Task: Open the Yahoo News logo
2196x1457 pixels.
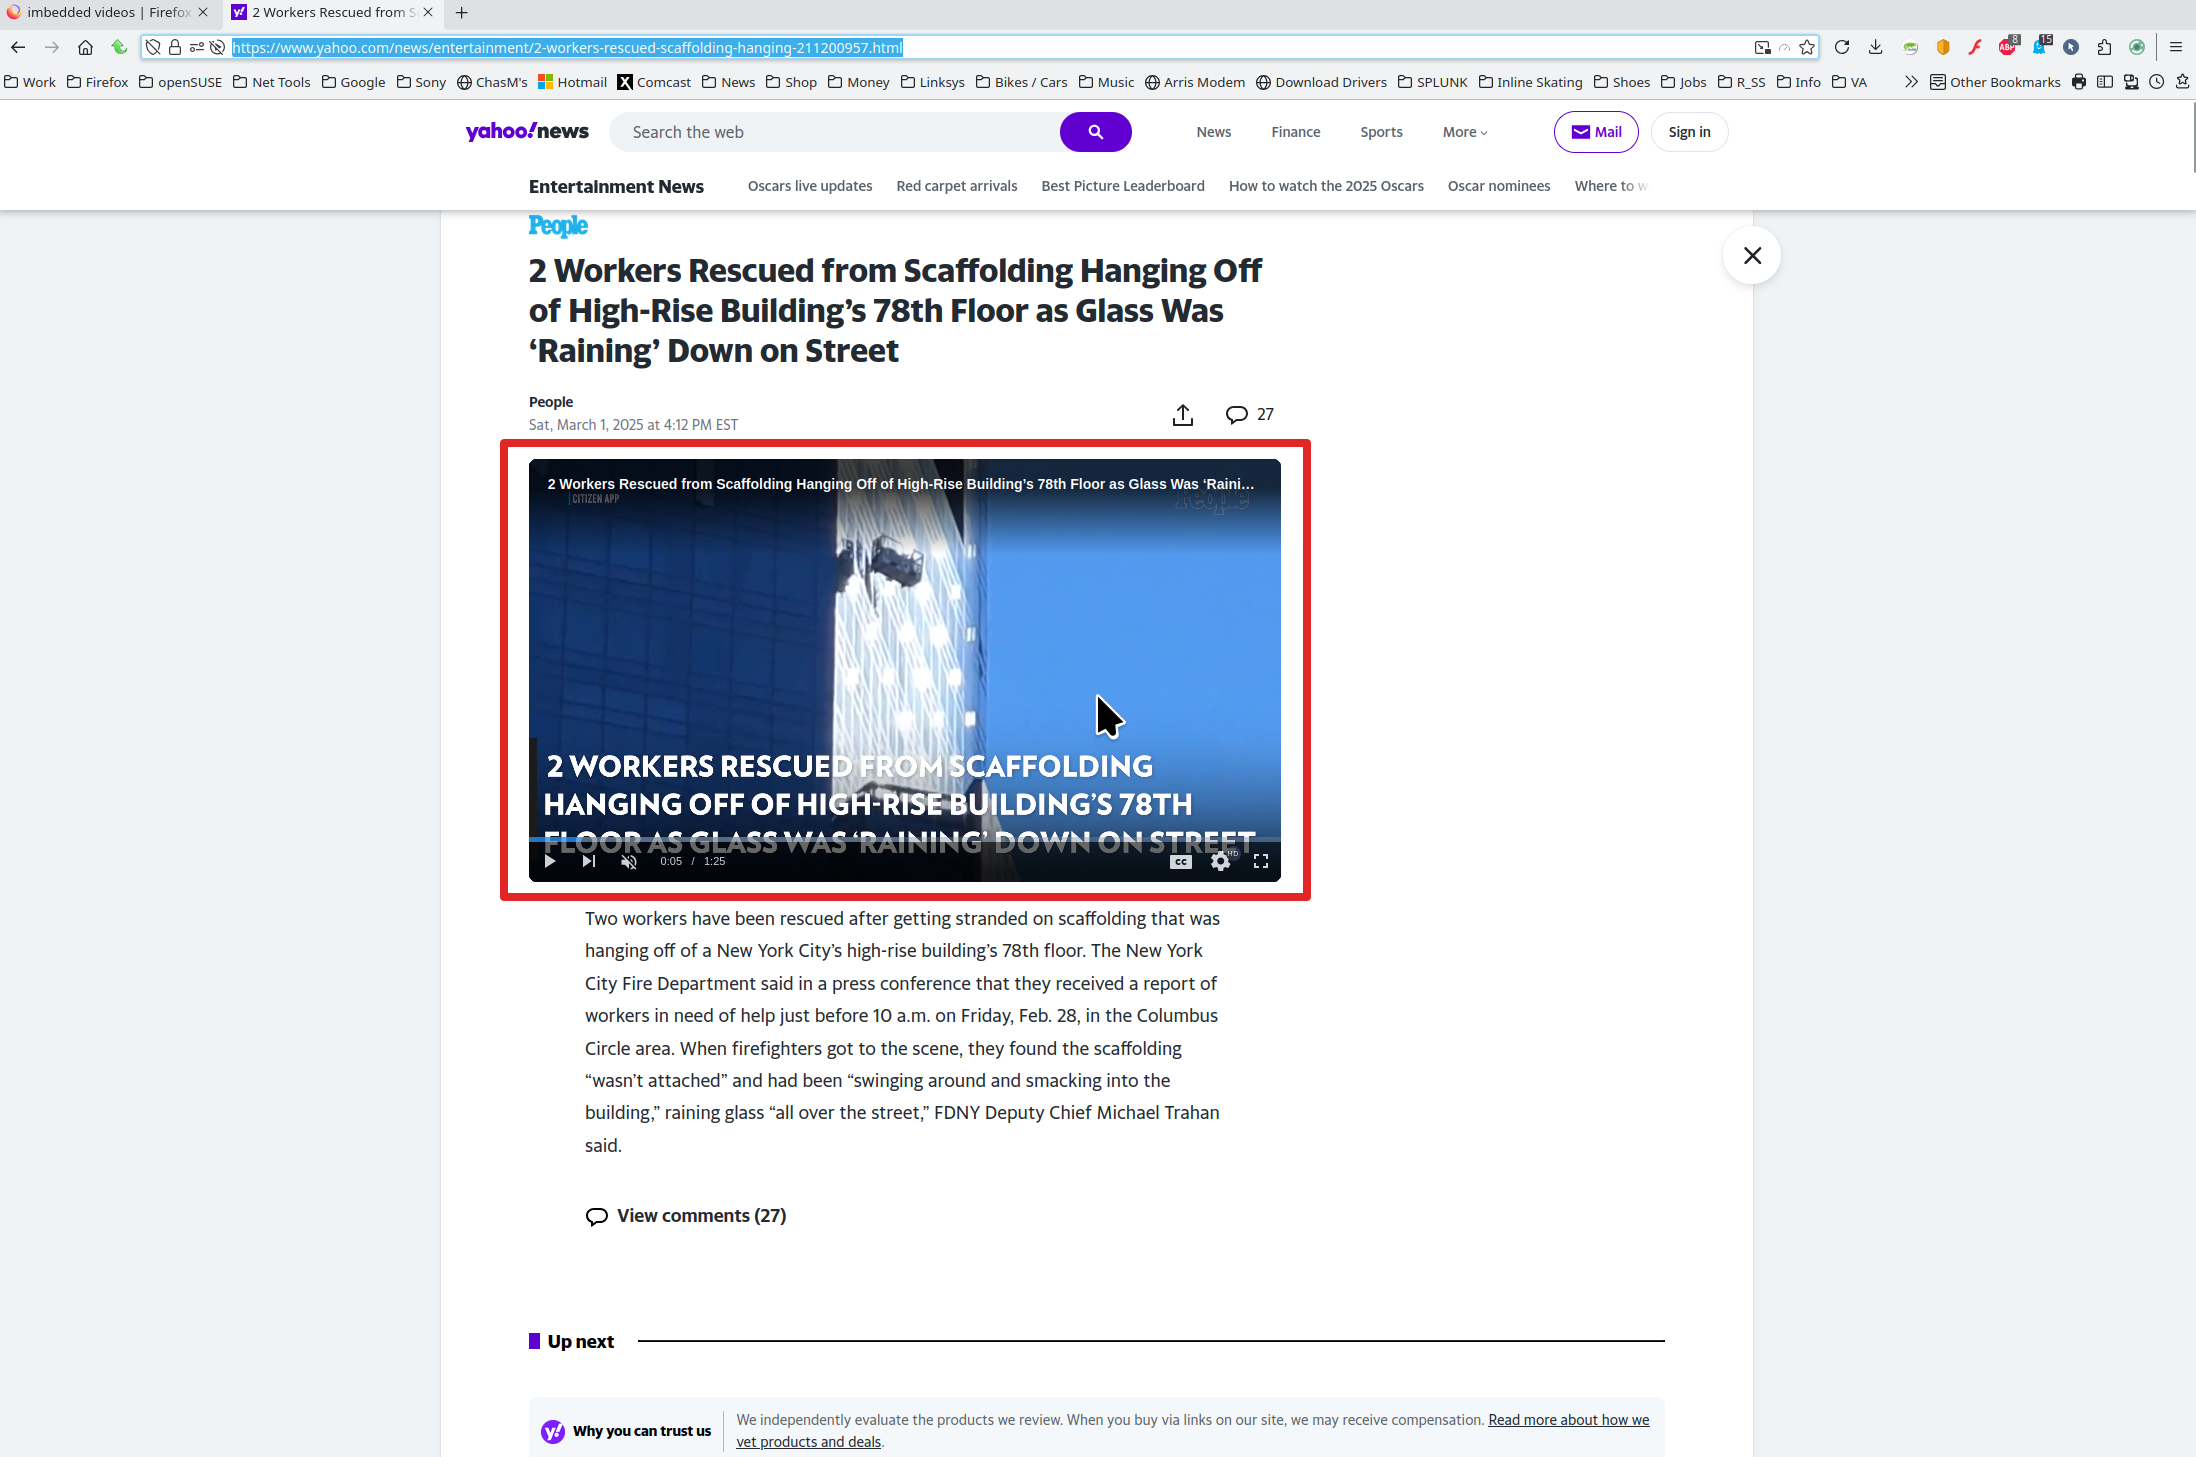Action: [x=527, y=131]
